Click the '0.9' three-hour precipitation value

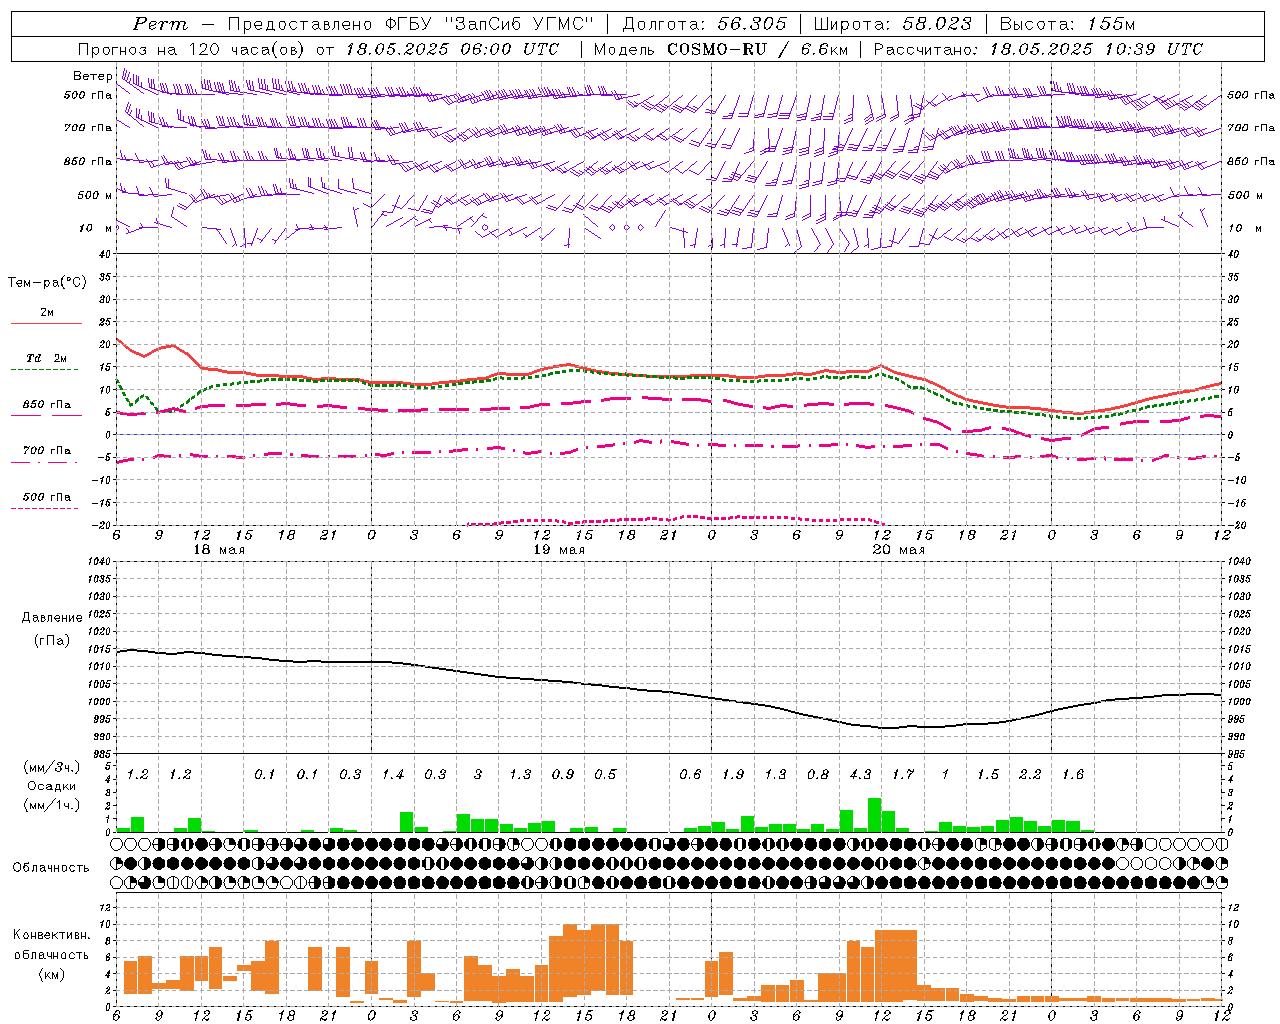(563, 775)
